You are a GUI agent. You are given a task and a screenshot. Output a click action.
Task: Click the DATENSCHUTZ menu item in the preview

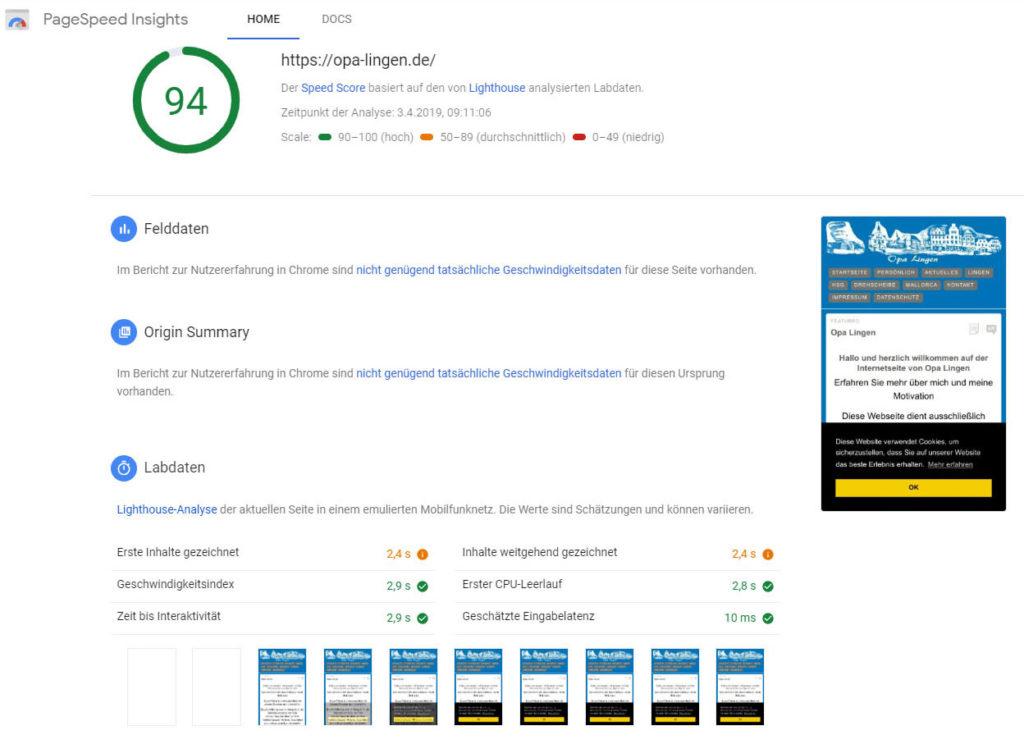pyautogui.click(x=898, y=297)
